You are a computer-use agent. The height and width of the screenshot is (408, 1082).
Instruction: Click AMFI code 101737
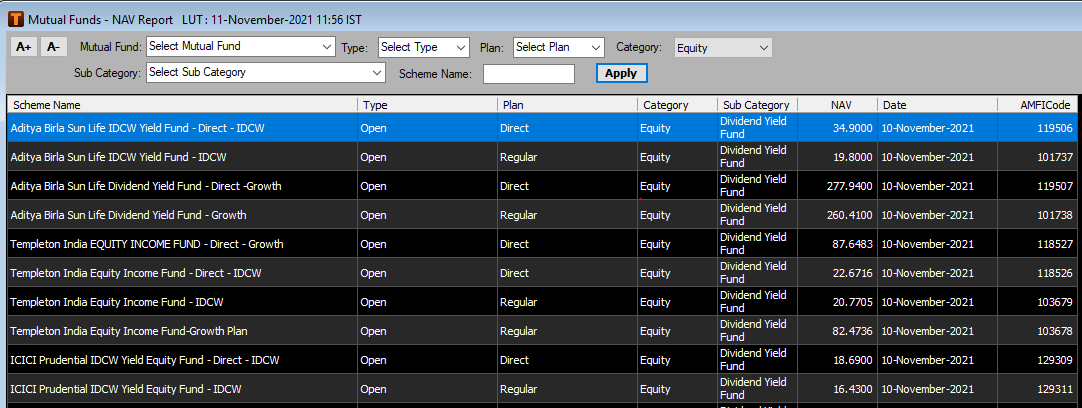(1054, 157)
